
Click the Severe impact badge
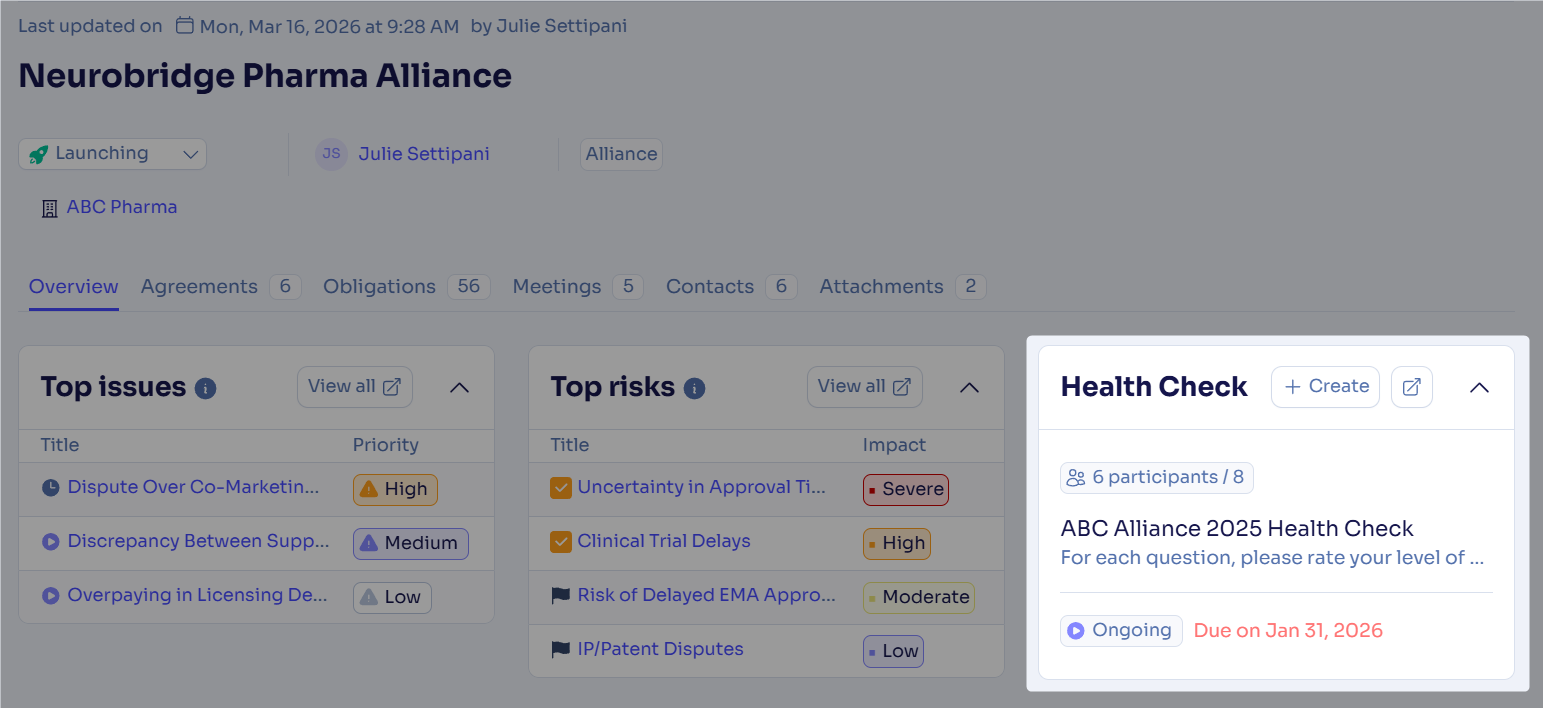[x=905, y=490]
